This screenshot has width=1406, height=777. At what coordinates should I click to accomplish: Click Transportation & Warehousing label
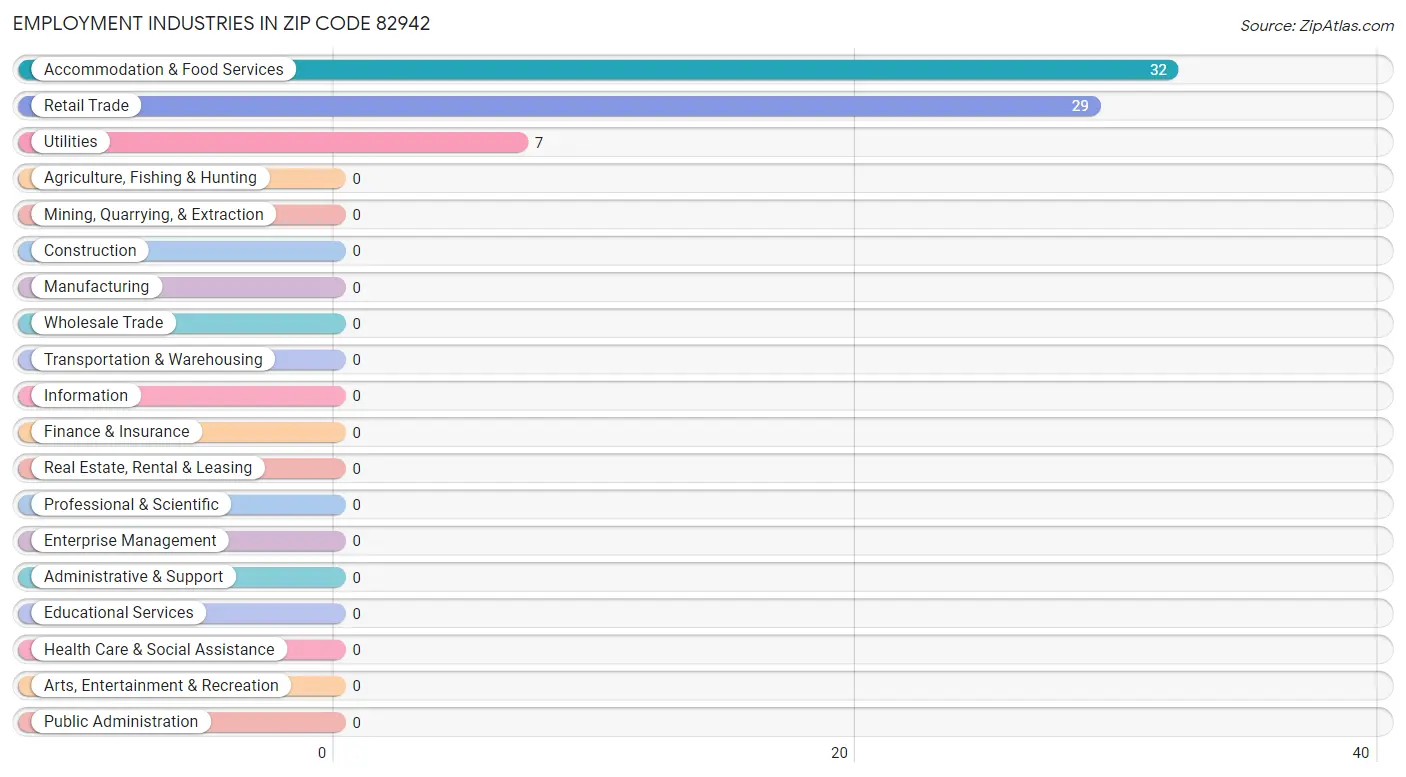[153, 359]
